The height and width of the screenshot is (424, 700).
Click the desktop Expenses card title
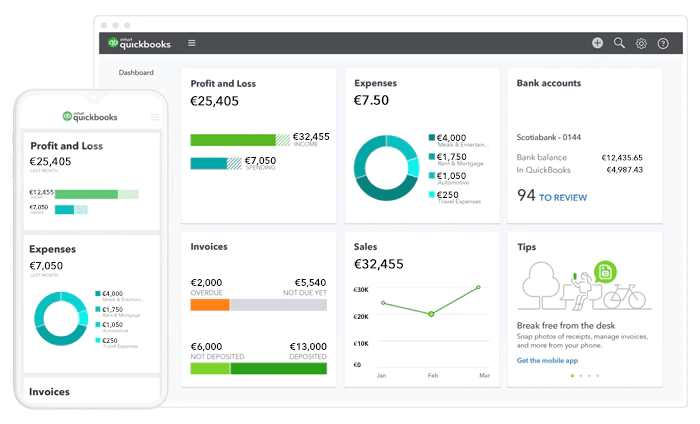tap(375, 83)
